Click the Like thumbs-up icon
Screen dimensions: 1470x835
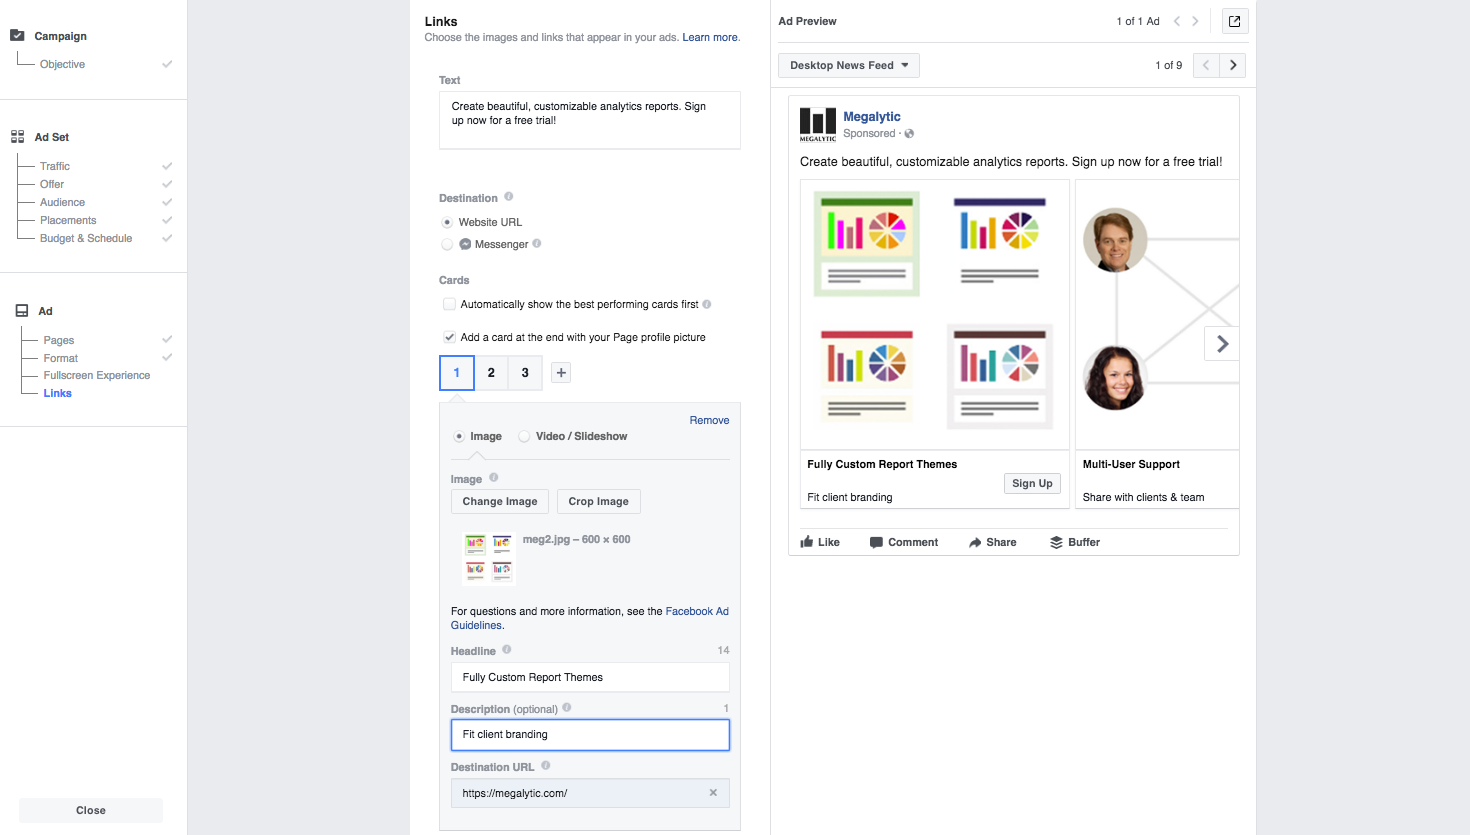click(808, 542)
